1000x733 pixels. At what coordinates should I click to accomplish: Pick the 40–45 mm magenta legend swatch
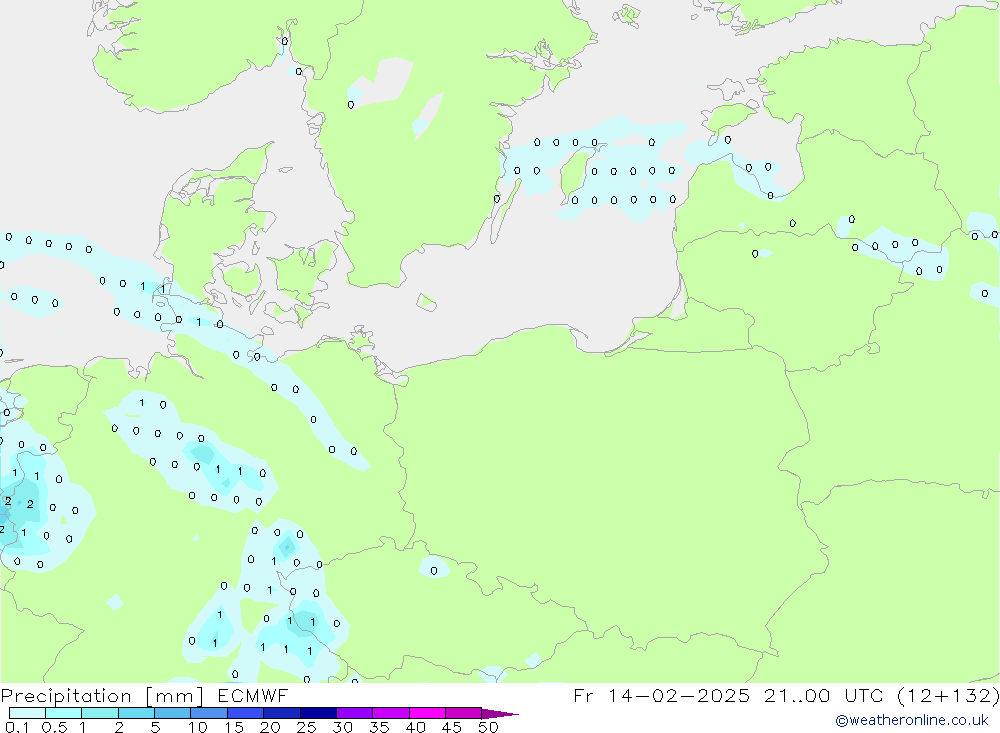tap(427, 713)
